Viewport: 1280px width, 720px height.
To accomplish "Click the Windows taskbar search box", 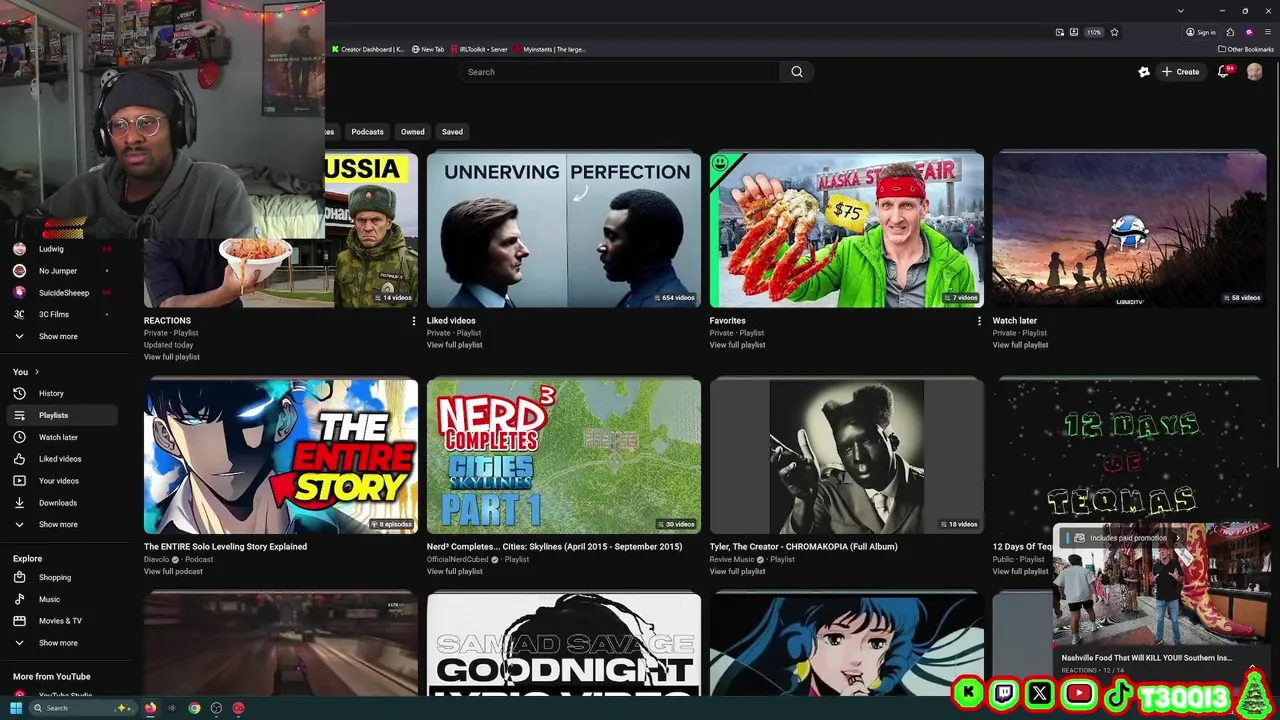I will pos(84,708).
